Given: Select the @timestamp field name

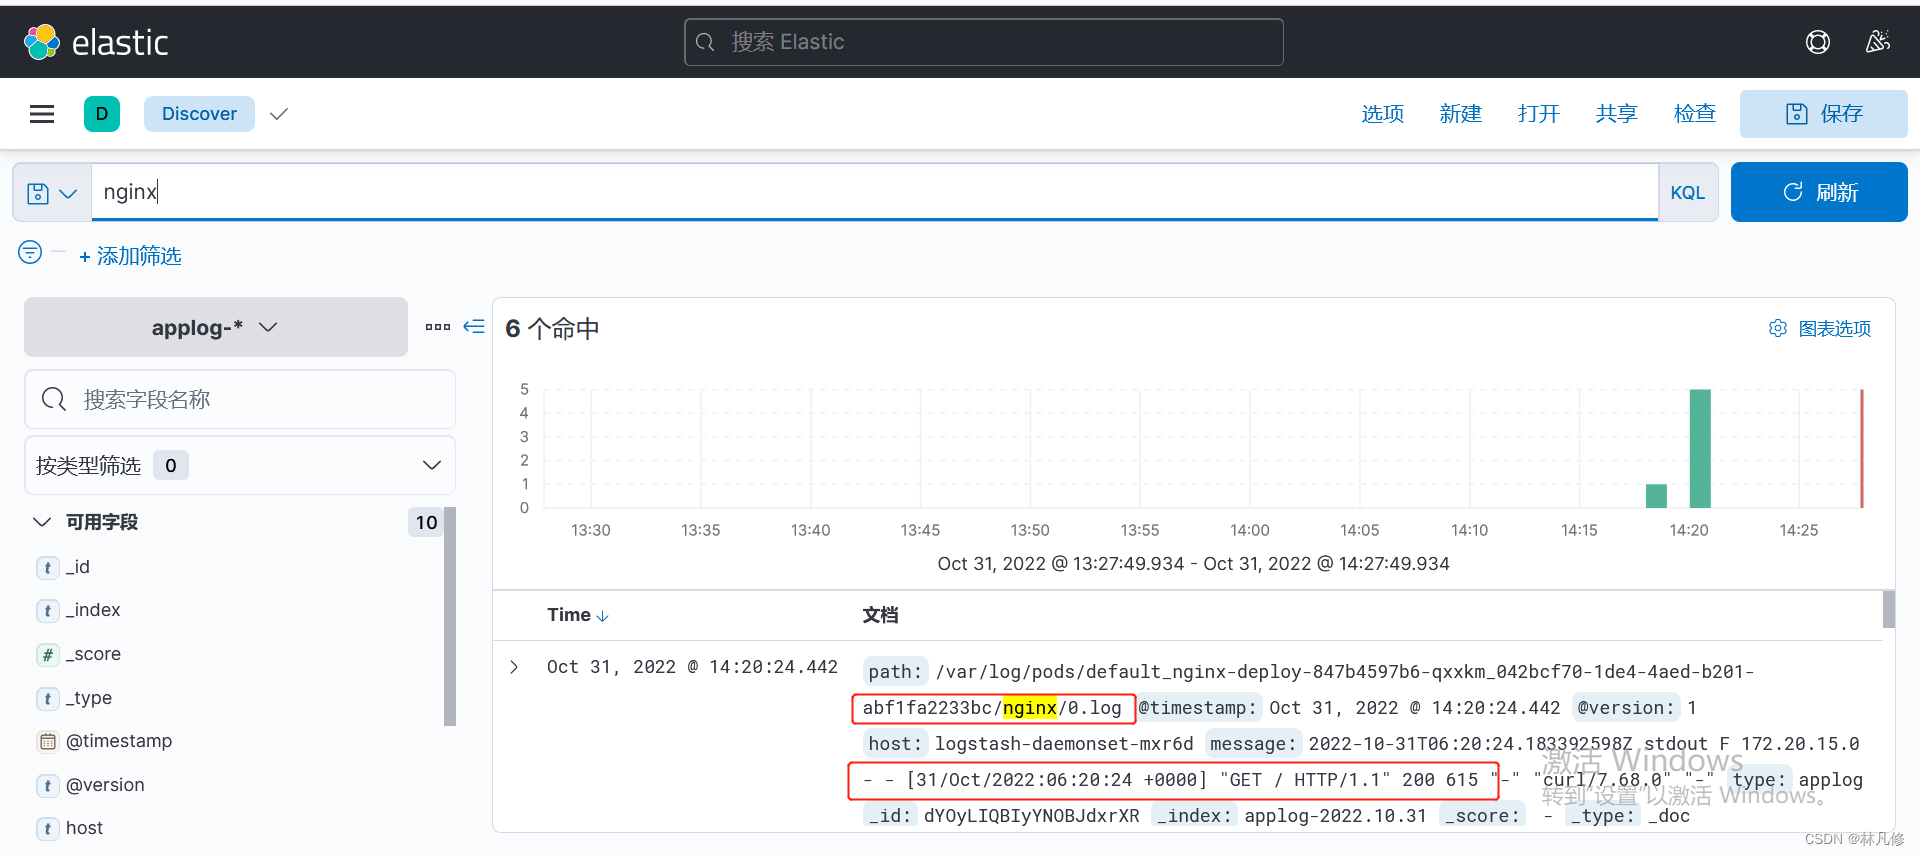Looking at the screenshot, I should pyautogui.click(x=119, y=741).
